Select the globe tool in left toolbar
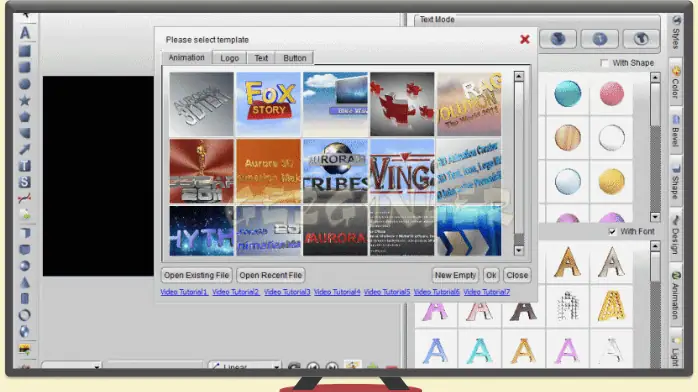 (25, 331)
